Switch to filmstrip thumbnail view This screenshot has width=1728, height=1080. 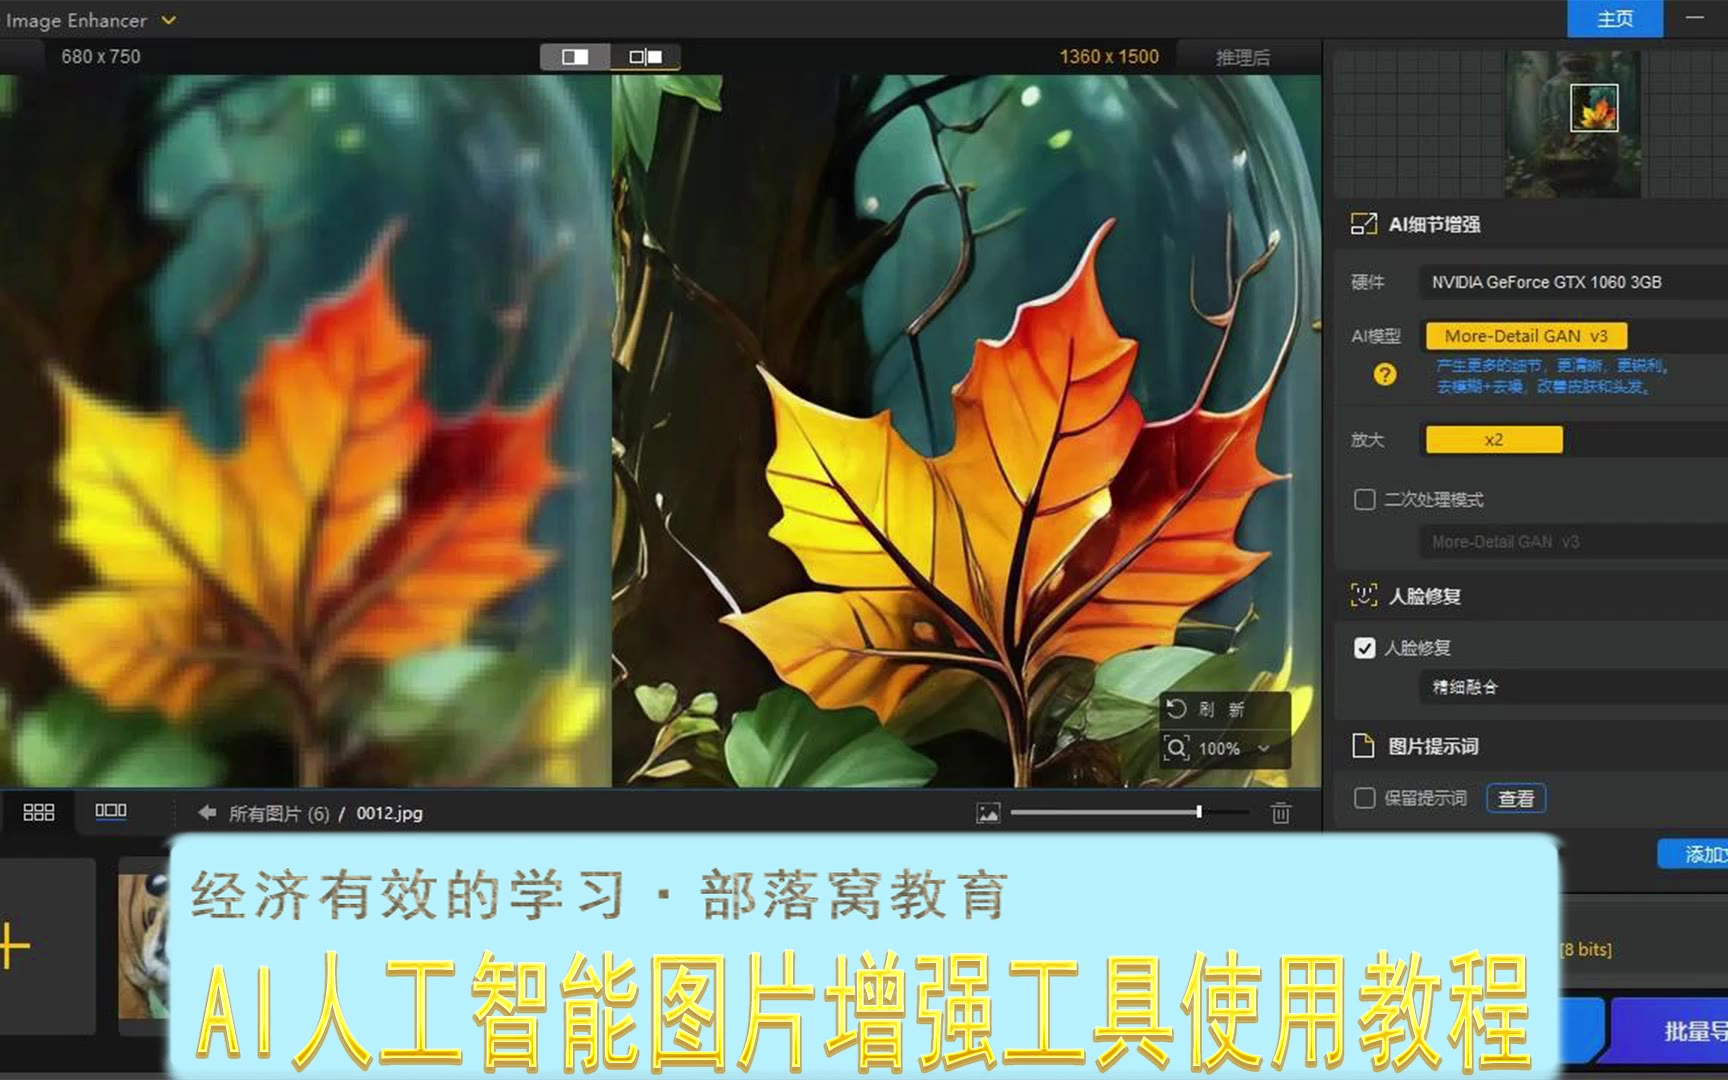(111, 811)
